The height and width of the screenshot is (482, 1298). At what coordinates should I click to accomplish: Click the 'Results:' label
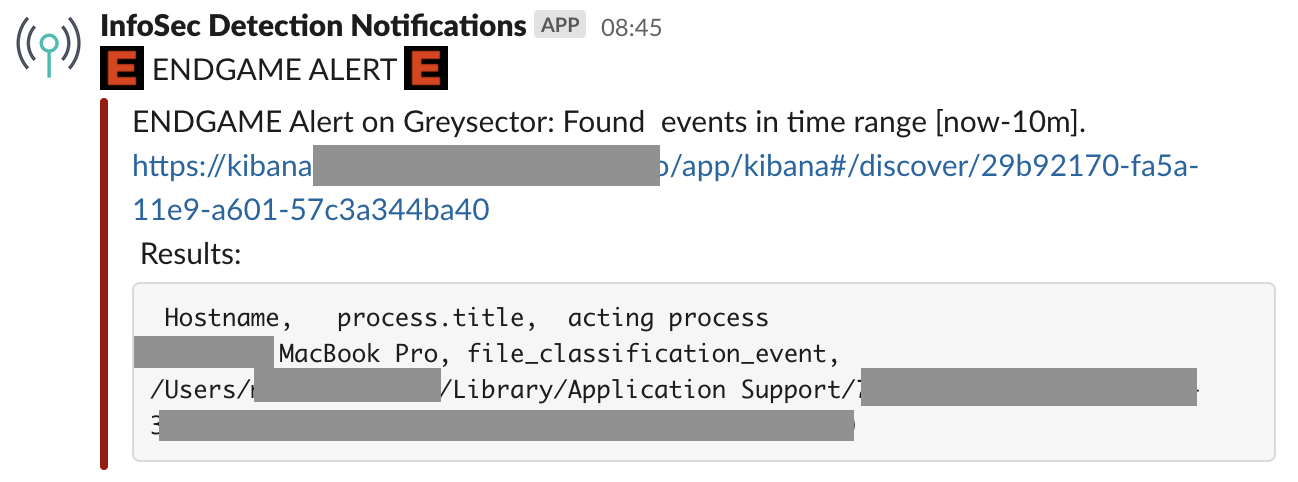[191, 254]
